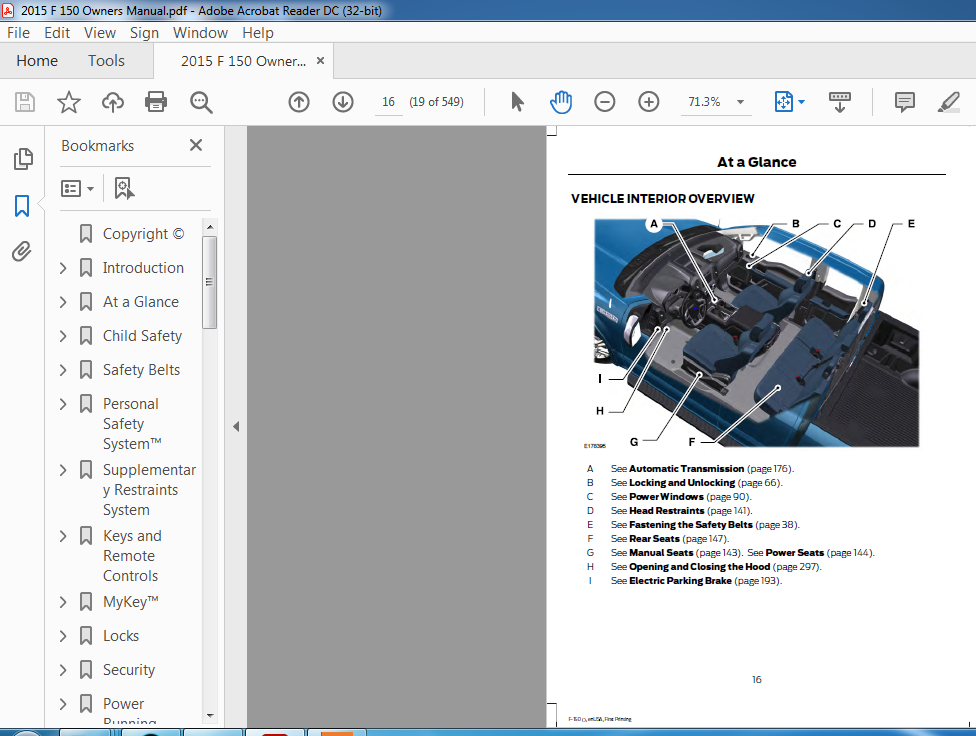Open the zoom percentage dropdown
The image size is (976, 736).
click(x=740, y=102)
